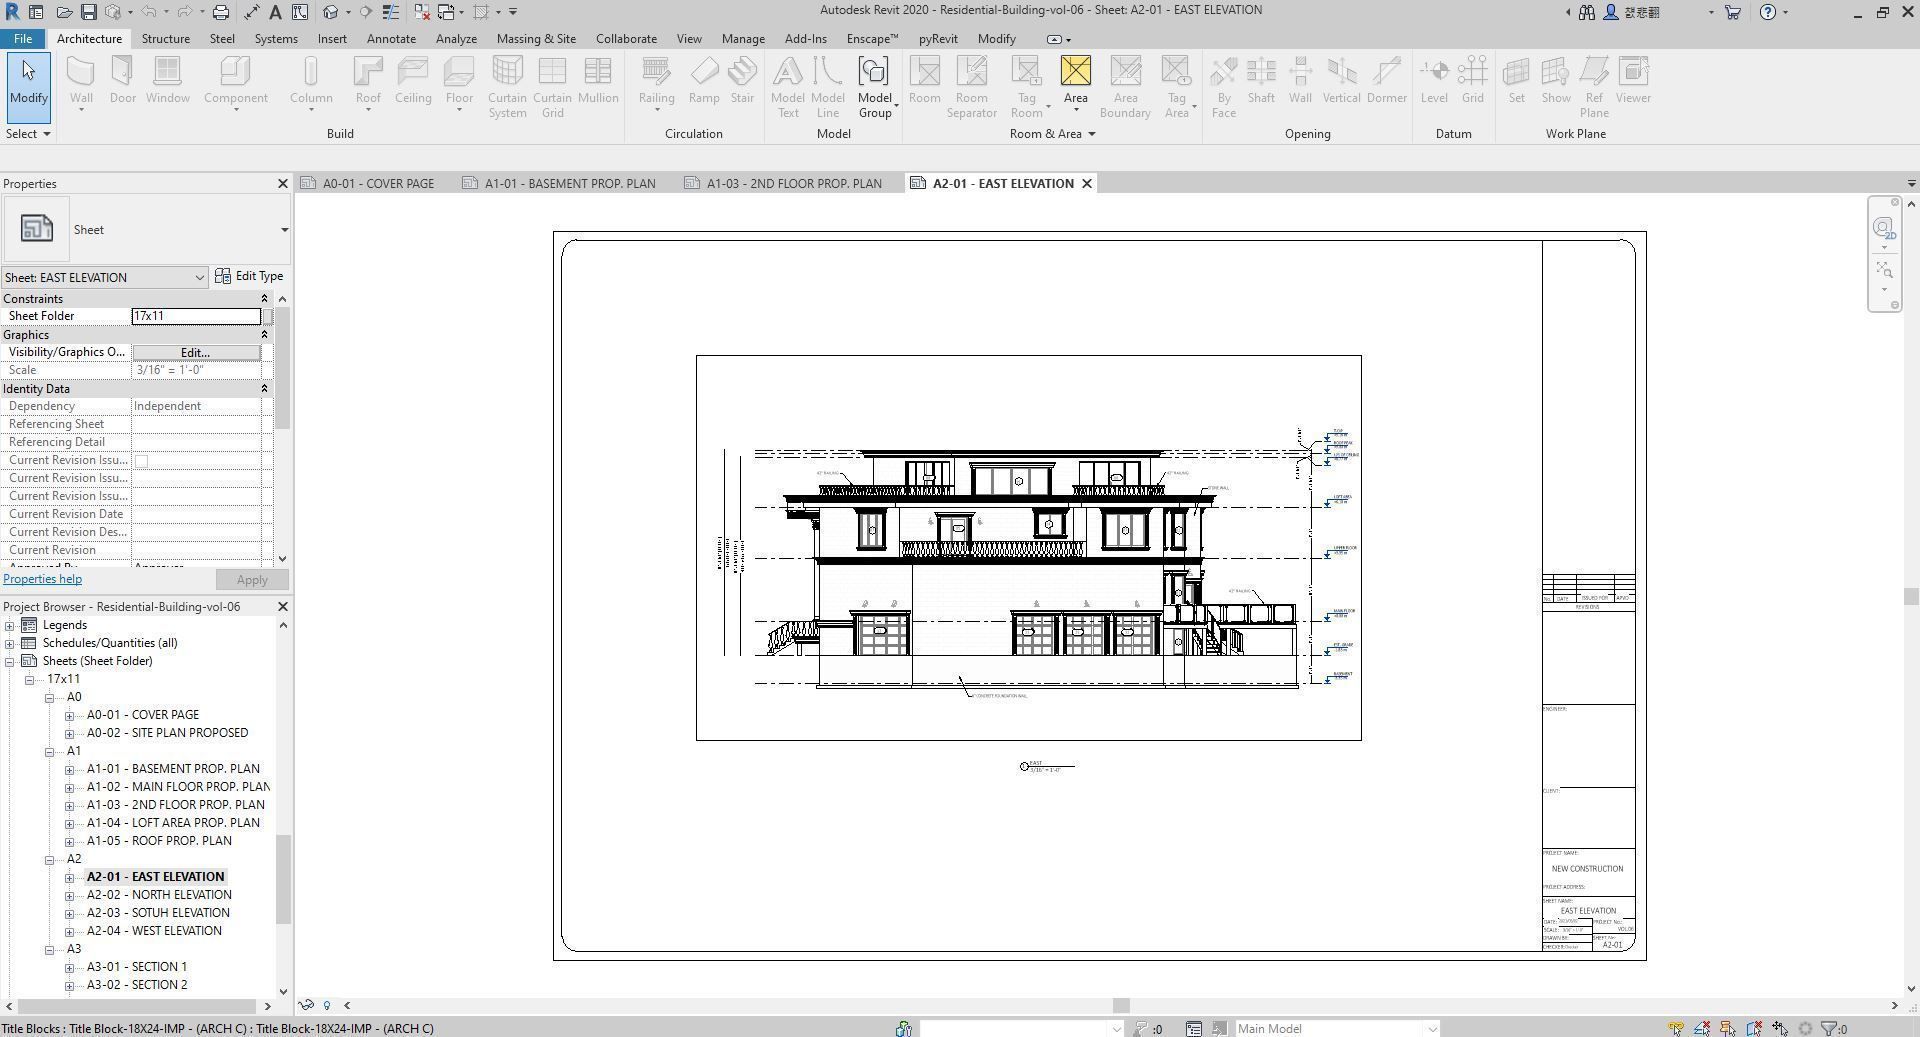Open the Help question mark icon
Image resolution: width=1920 pixels, height=1037 pixels.
(1768, 12)
